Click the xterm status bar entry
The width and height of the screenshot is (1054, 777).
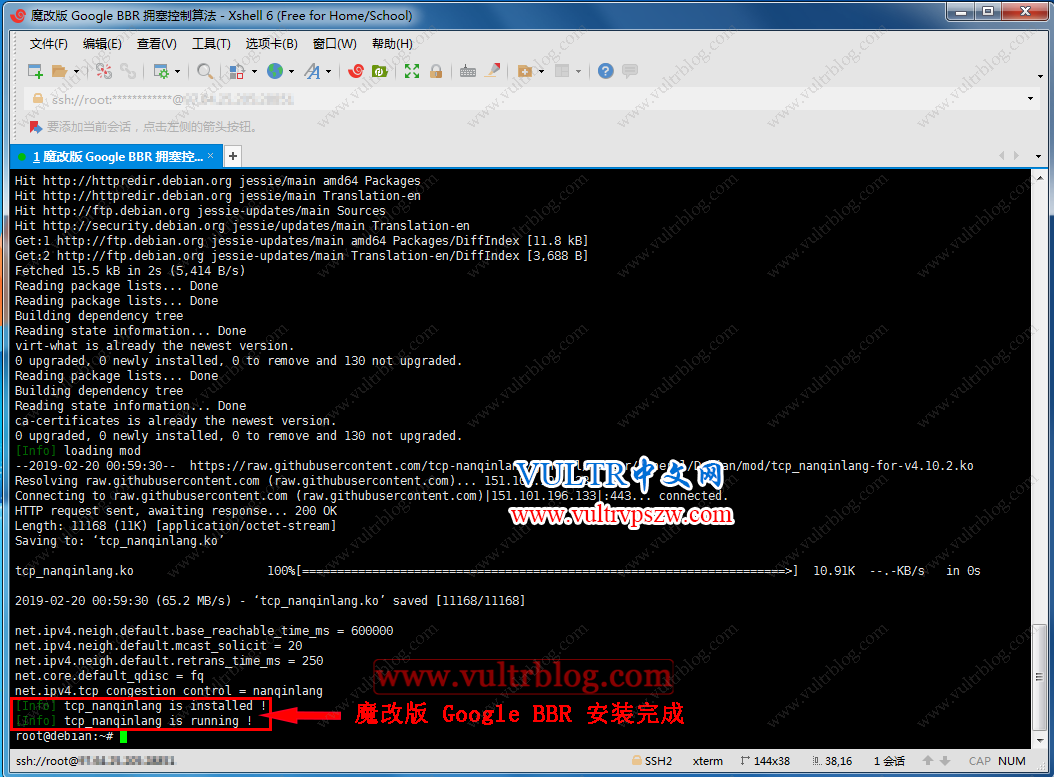pos(708,761)
